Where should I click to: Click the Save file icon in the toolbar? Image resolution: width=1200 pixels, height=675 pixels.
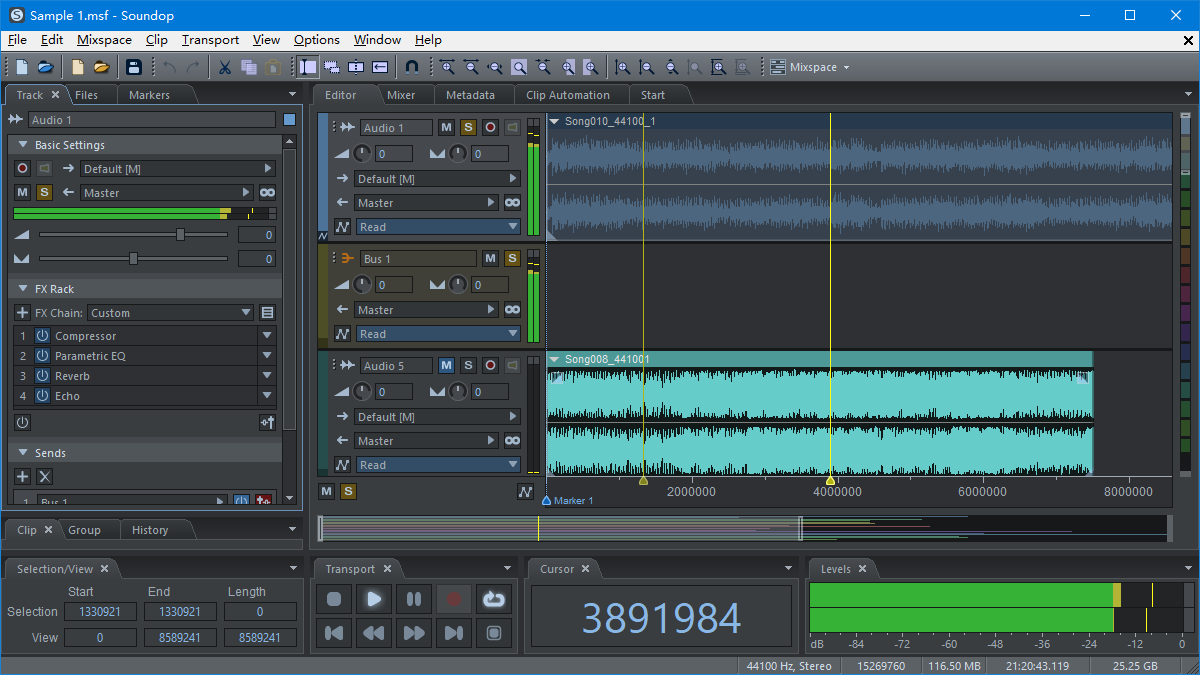tap(135, 66)
